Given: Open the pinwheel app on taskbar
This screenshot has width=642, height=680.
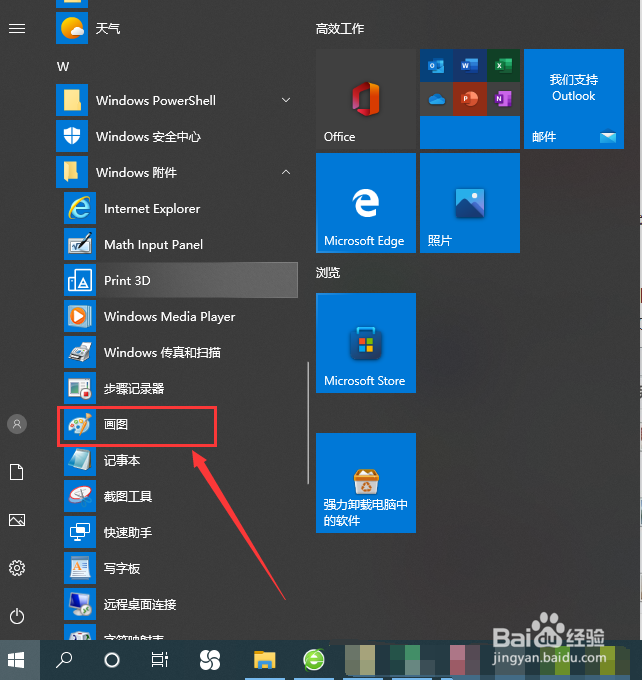Looking at the screenshot, I should 210,660.
